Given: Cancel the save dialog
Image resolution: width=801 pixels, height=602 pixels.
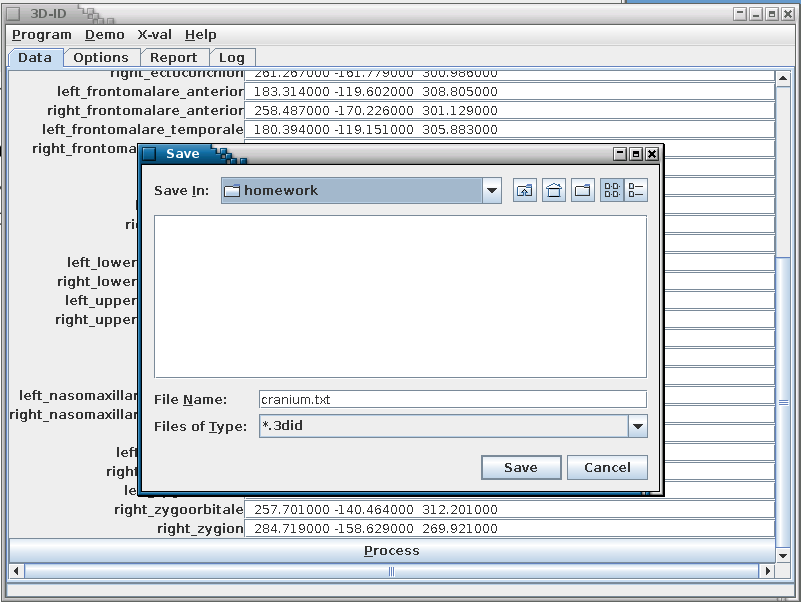Looking at the screenshot, I should point(607,468).
